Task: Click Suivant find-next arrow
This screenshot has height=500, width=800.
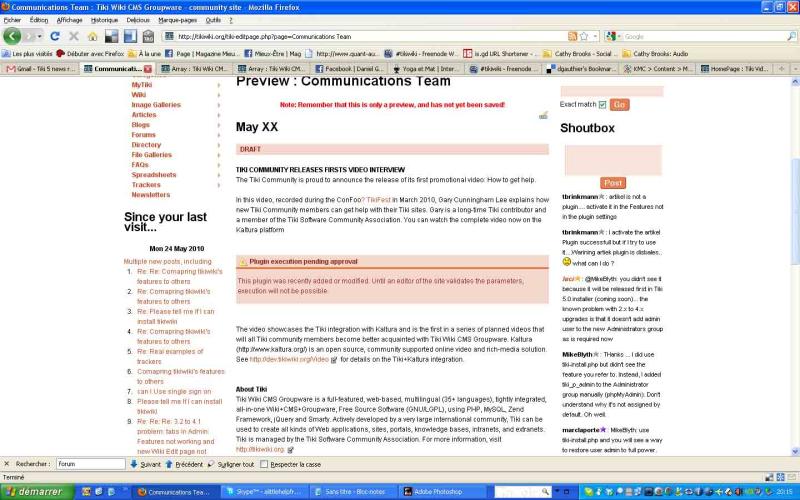Action: tap(145, 464)
